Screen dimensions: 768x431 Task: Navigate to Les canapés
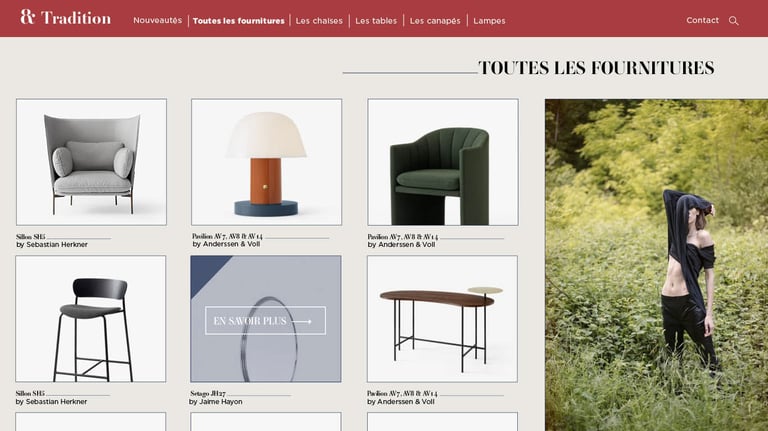(435, 21)
